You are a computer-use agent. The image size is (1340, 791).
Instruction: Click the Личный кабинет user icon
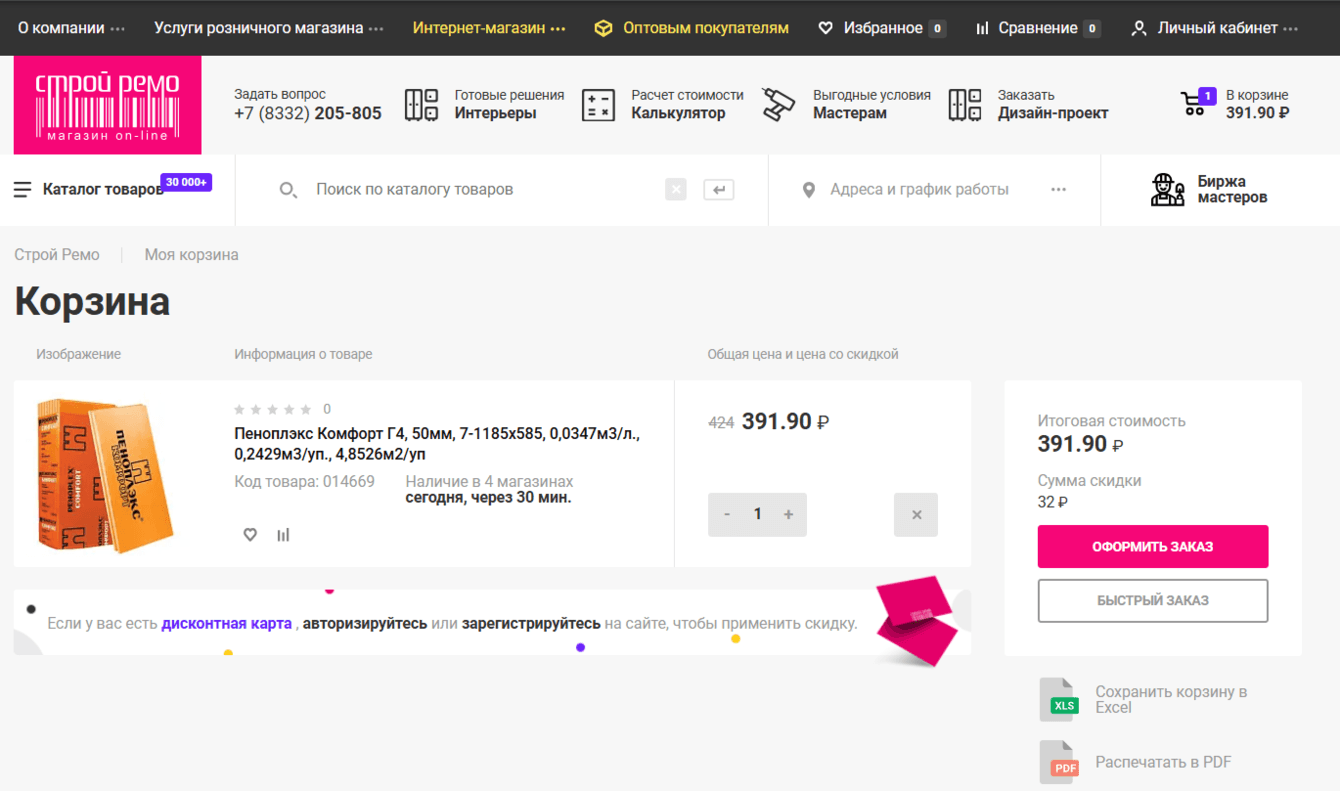1138,28
